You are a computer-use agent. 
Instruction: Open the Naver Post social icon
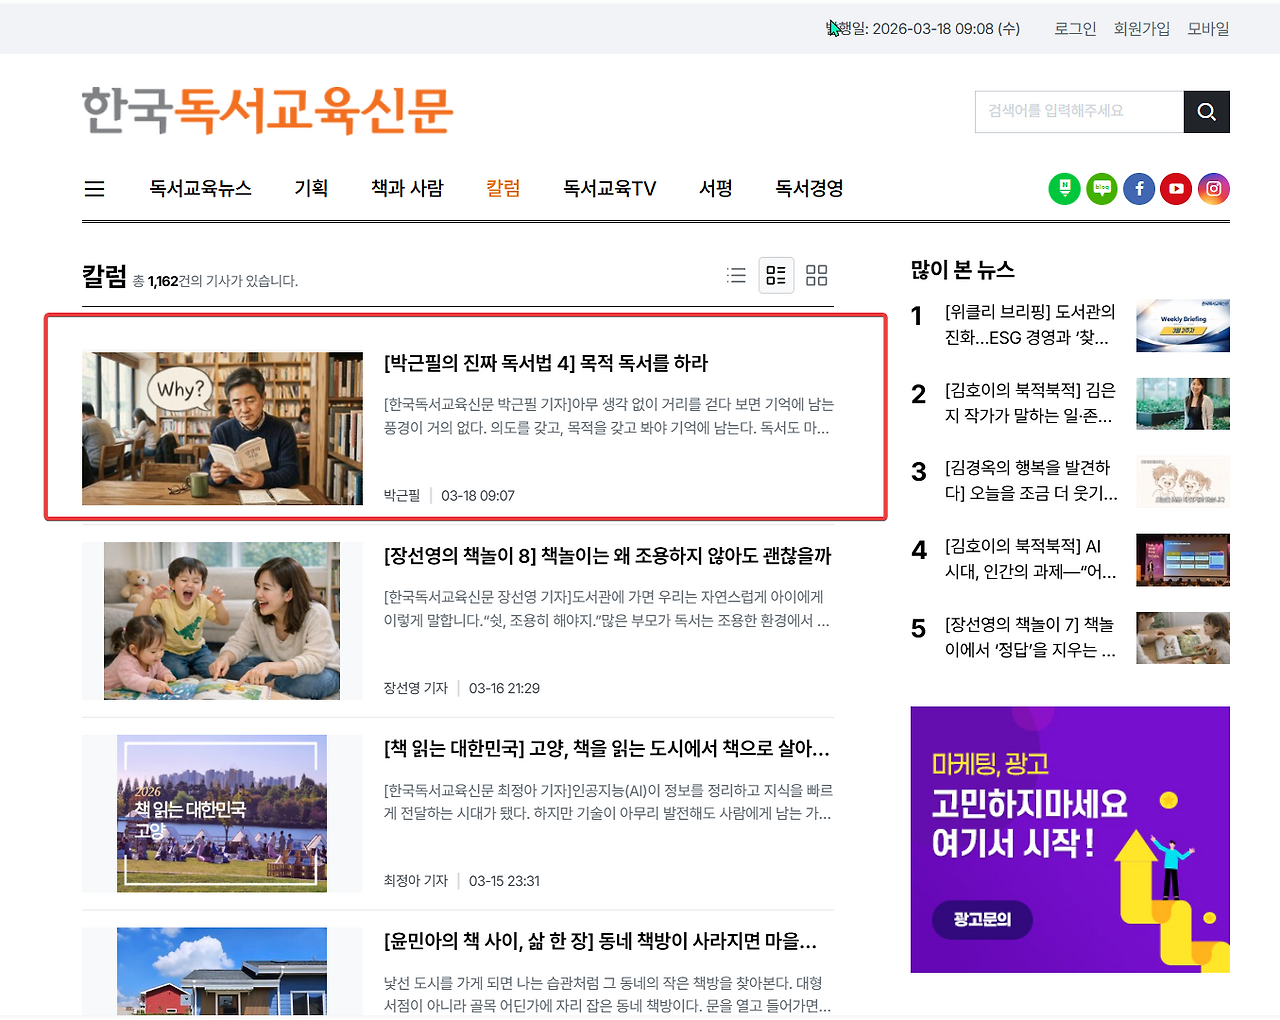[x=1064, y=189]
